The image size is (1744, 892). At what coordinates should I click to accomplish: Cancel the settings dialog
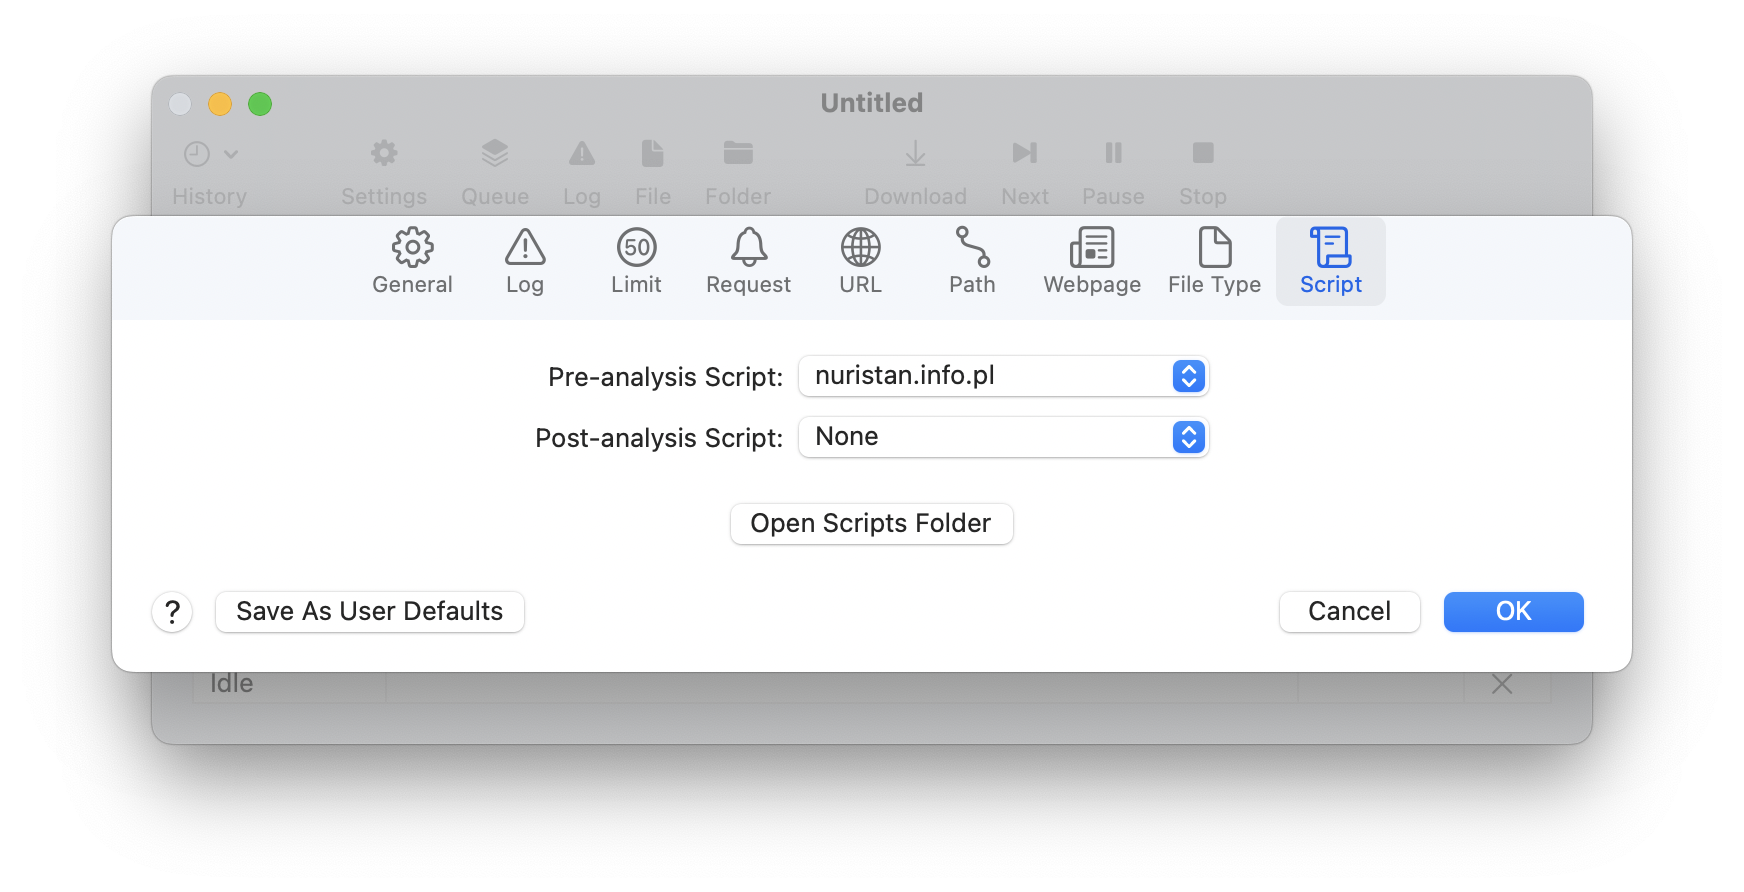(x=1349, y=611)
